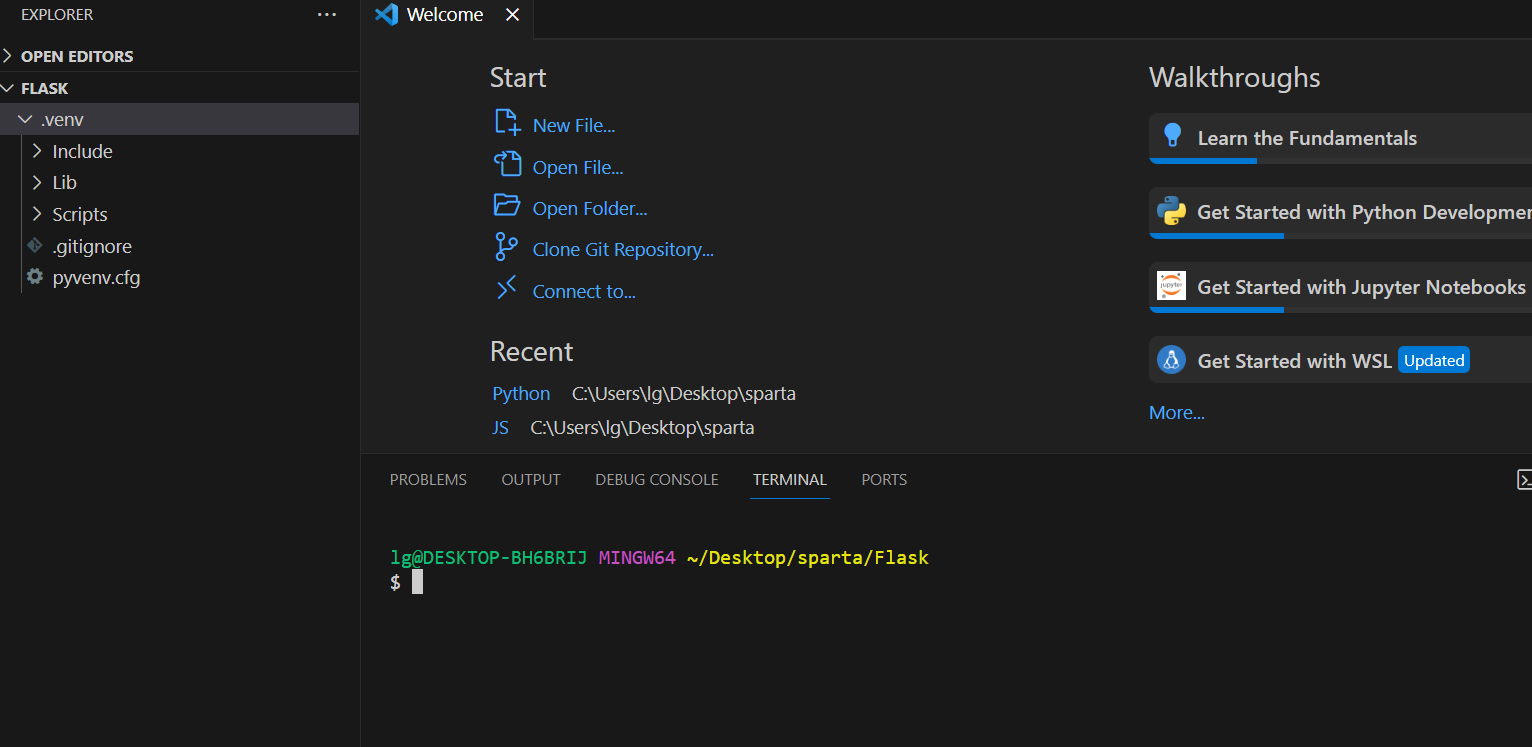1532x747 pixels.
Task: Click the VS Code logo on Welcome tab
Action: pos(386,15)
